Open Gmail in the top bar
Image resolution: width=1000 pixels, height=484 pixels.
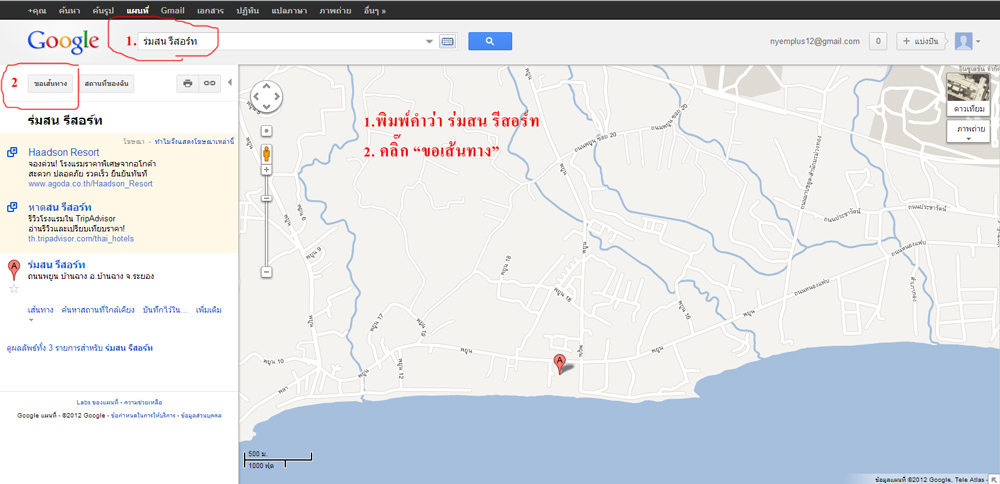pyautogui.click(x=173, y=11)
